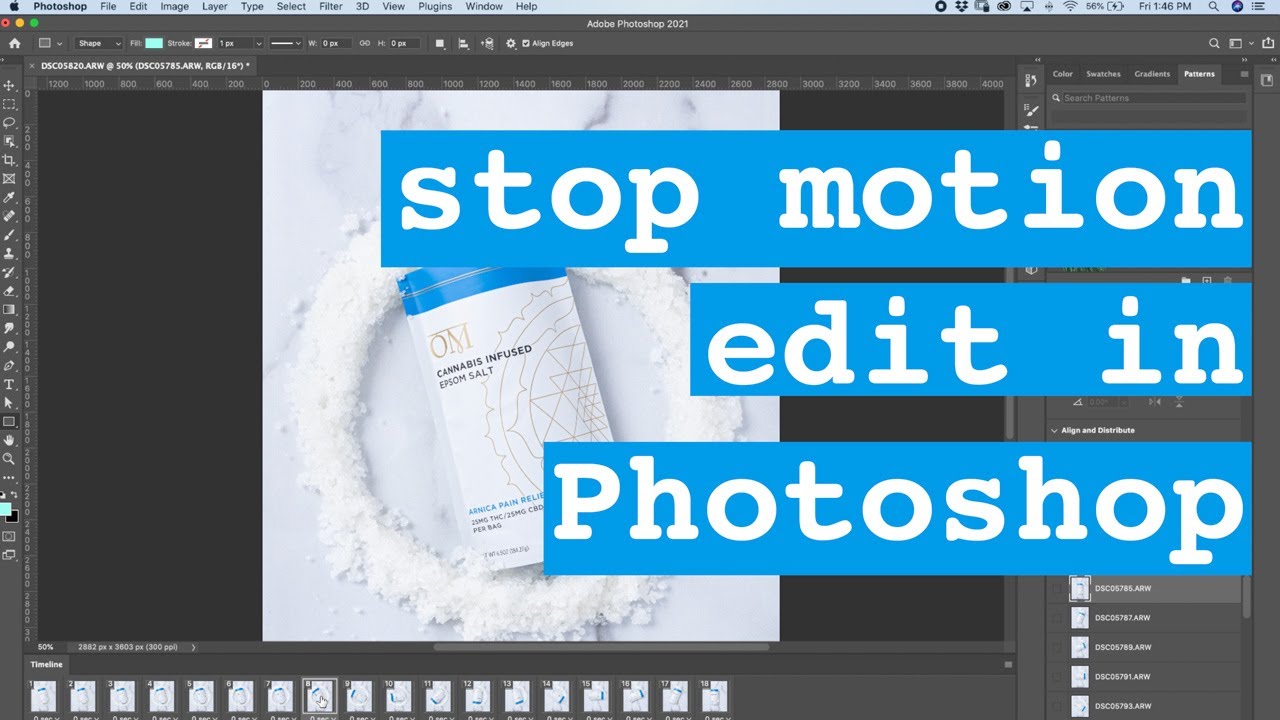
Task: Select the Rectangular Marquee tool
Action: point(9,104)
